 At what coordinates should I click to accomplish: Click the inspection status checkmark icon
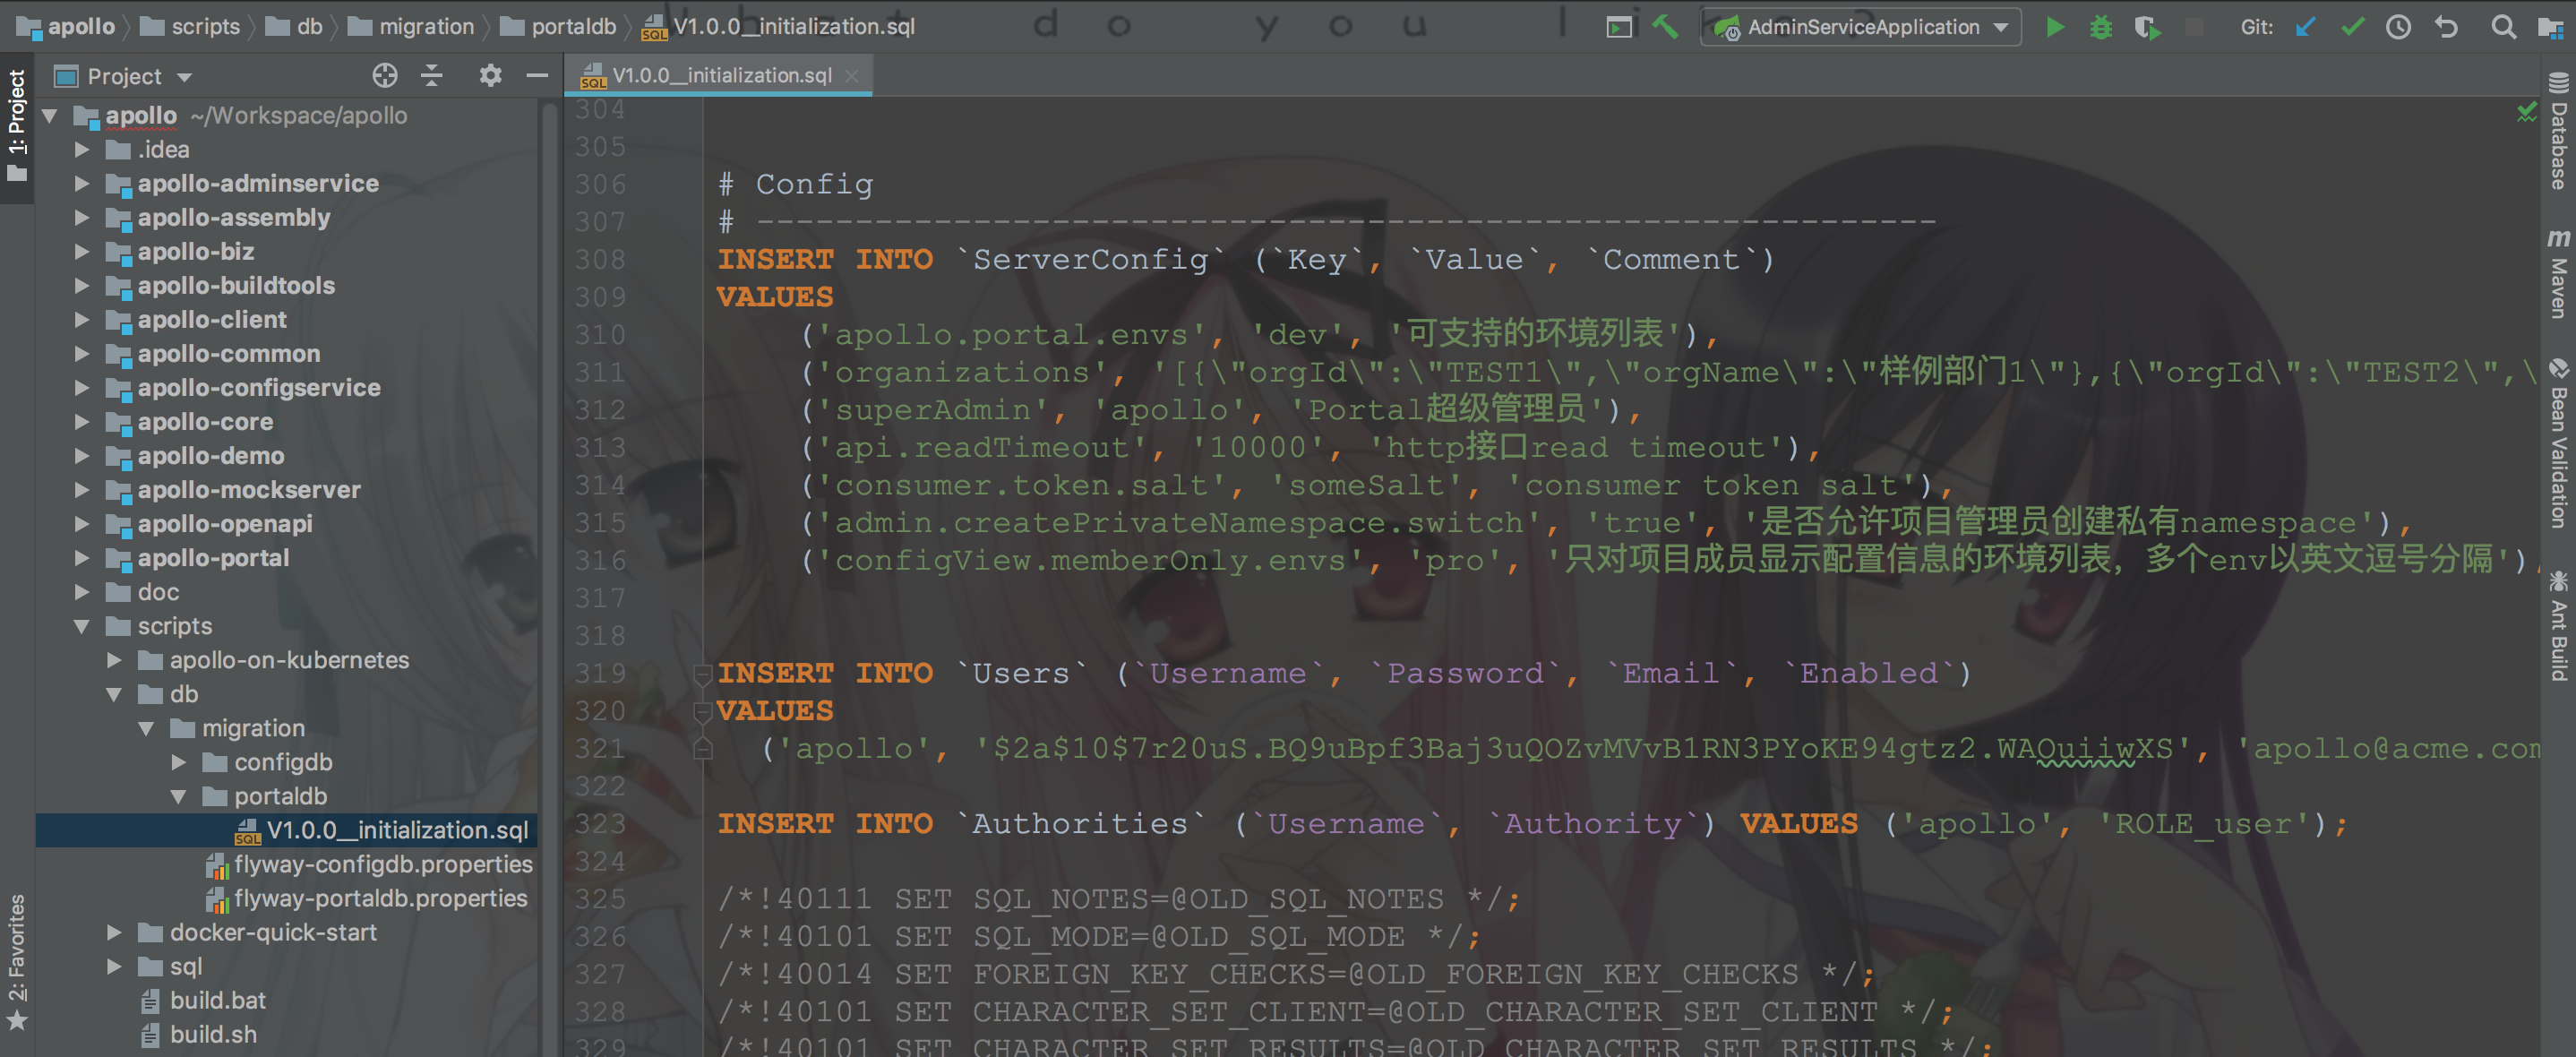[2527, 112]
